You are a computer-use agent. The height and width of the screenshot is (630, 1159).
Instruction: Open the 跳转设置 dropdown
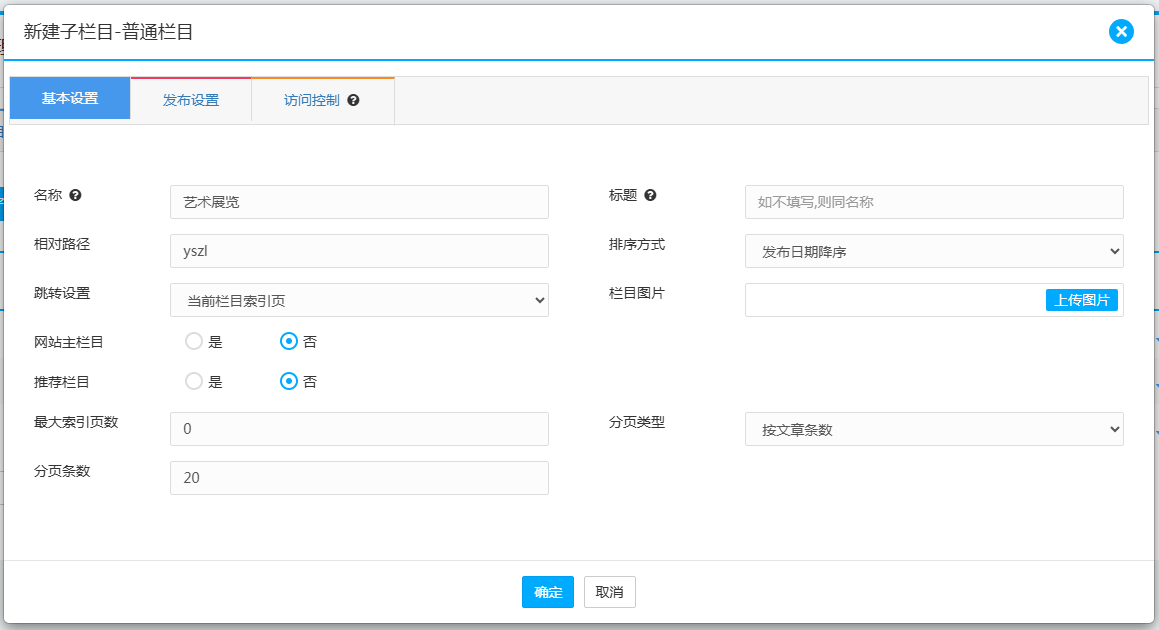coord(359,300)
